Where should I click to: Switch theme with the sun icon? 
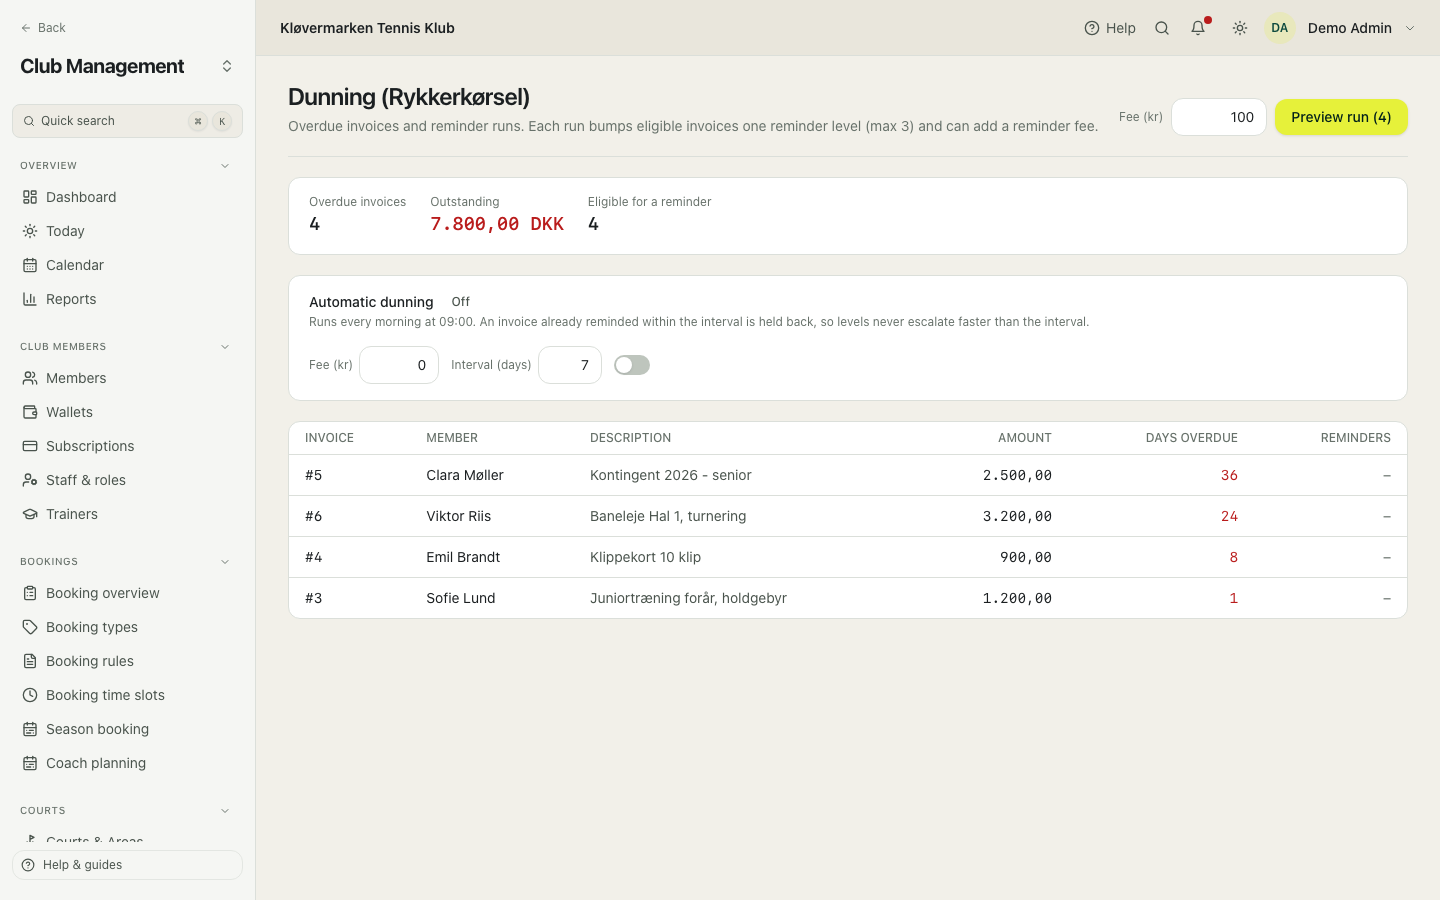[x=1240, y=28]
